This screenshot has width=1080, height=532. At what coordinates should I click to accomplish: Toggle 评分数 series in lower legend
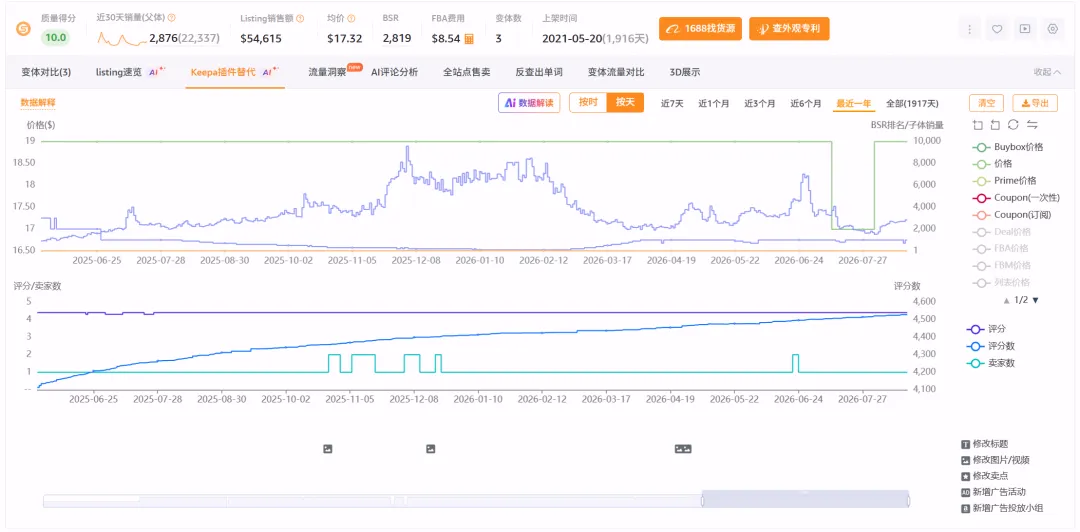[991, 346]
